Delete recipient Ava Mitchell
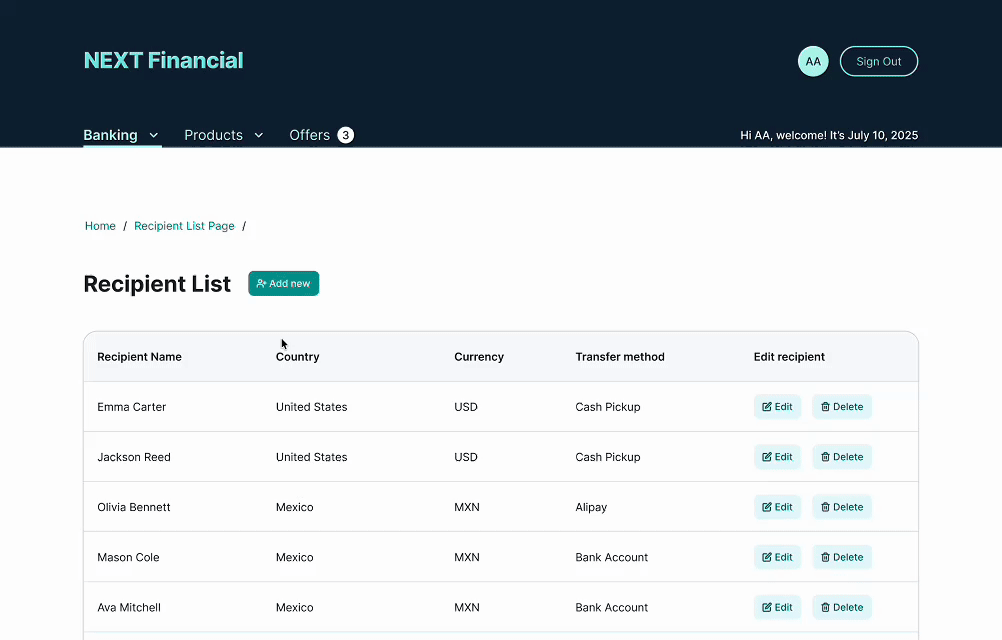 841,607
